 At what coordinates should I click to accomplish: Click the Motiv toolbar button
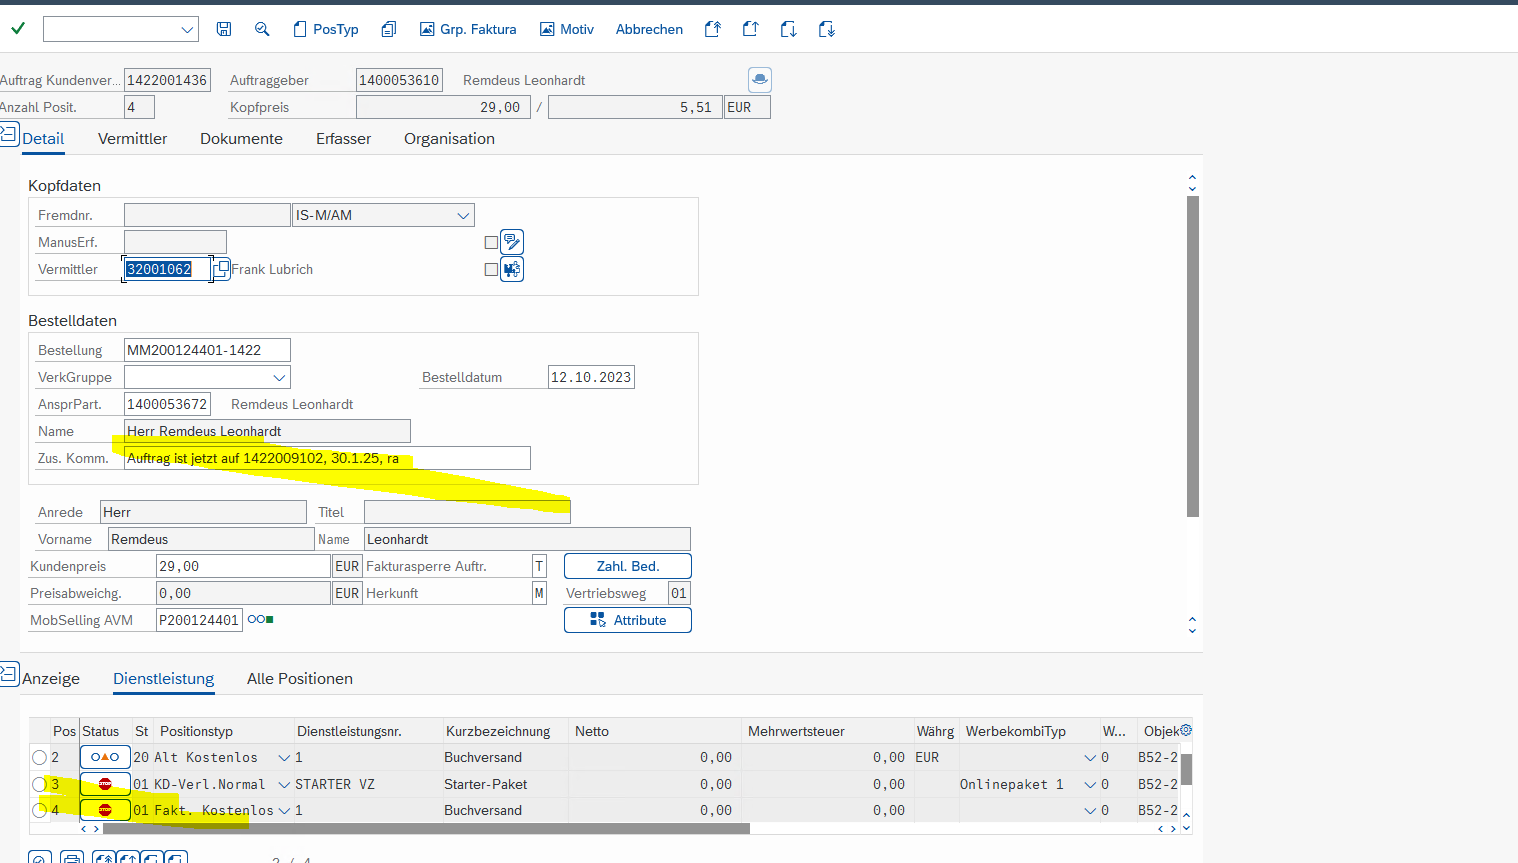tap(567, 29)
